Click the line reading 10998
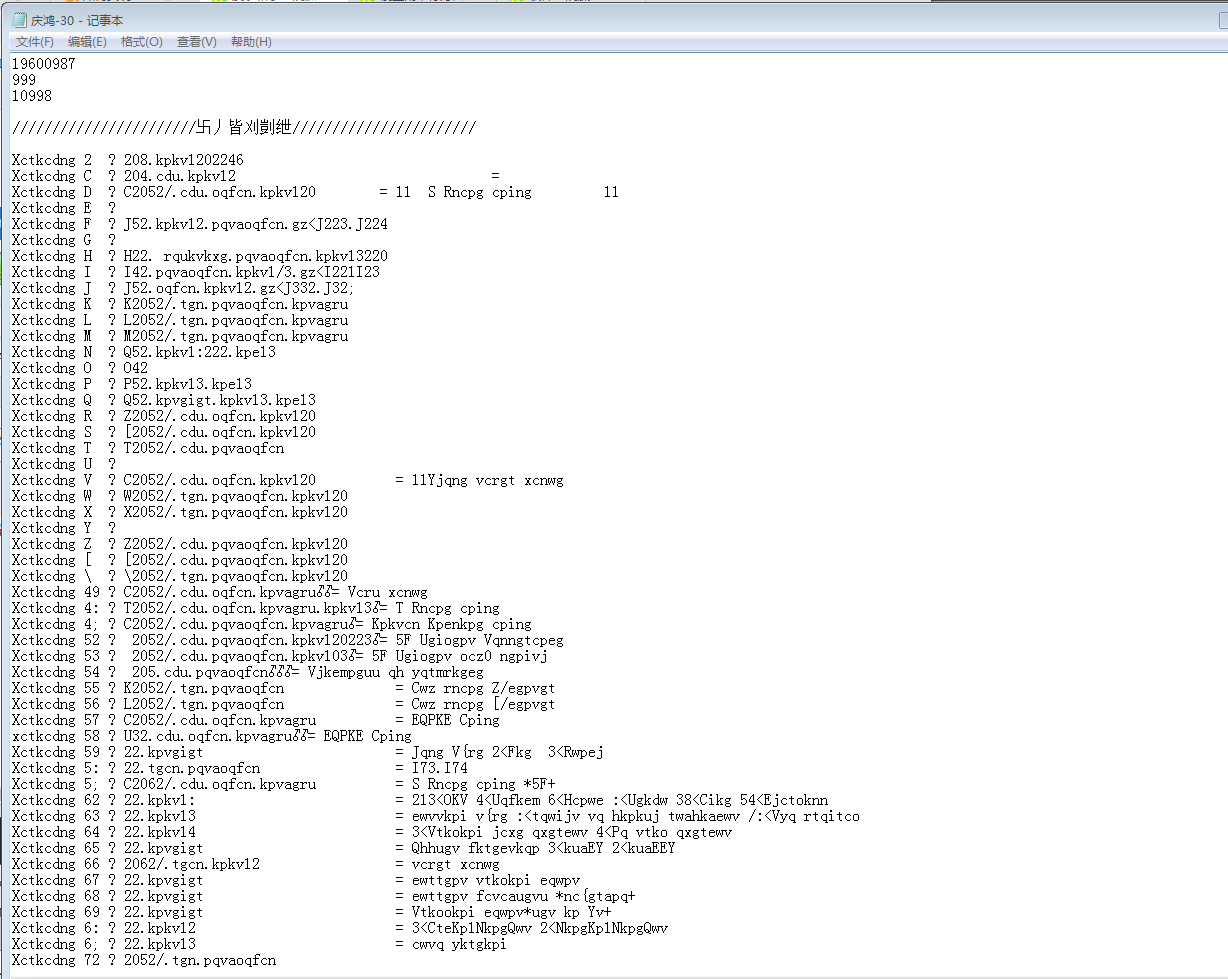This screenshot has width=1228, height=979. point(32,96)
